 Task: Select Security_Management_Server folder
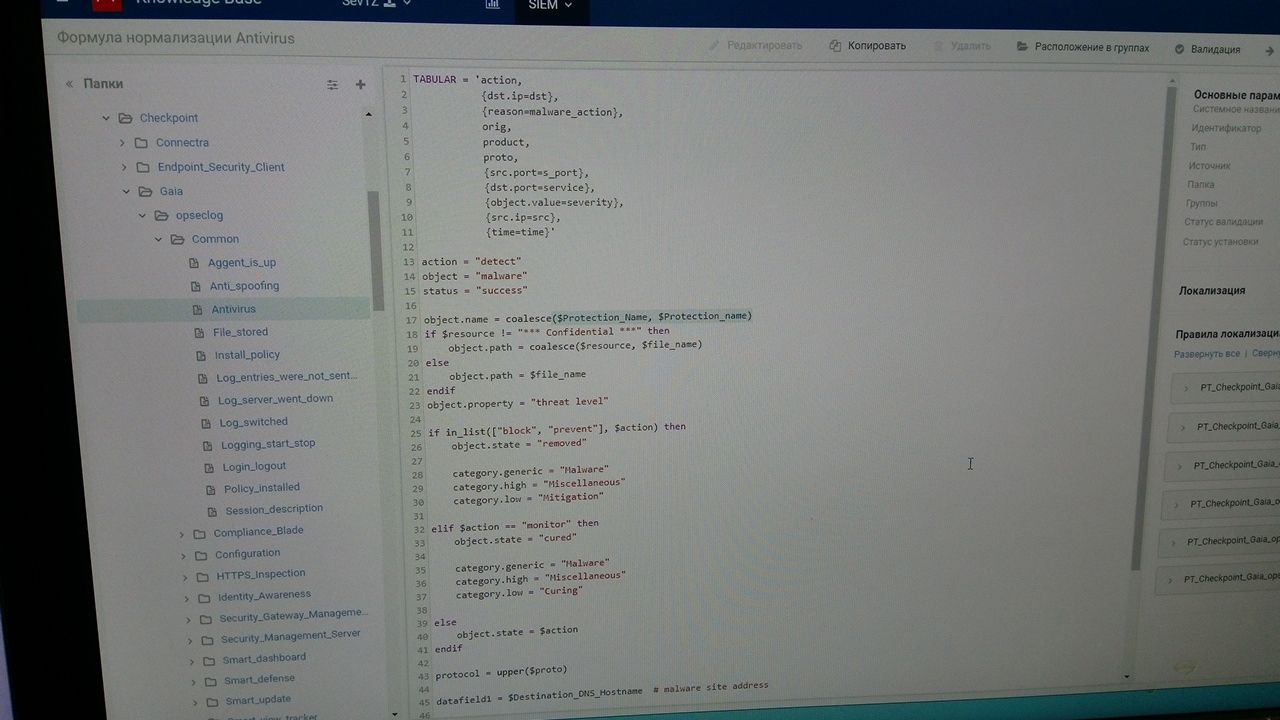pos(290,636)
